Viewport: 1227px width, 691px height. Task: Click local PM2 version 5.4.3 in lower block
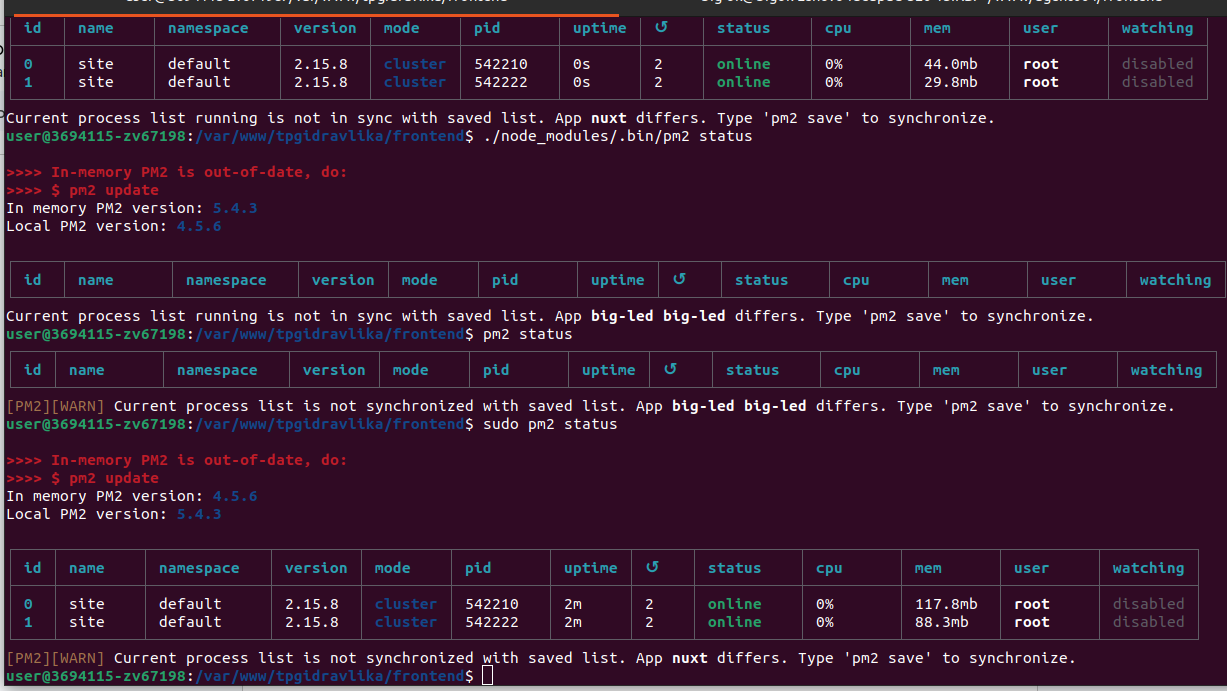coord(199,514)
